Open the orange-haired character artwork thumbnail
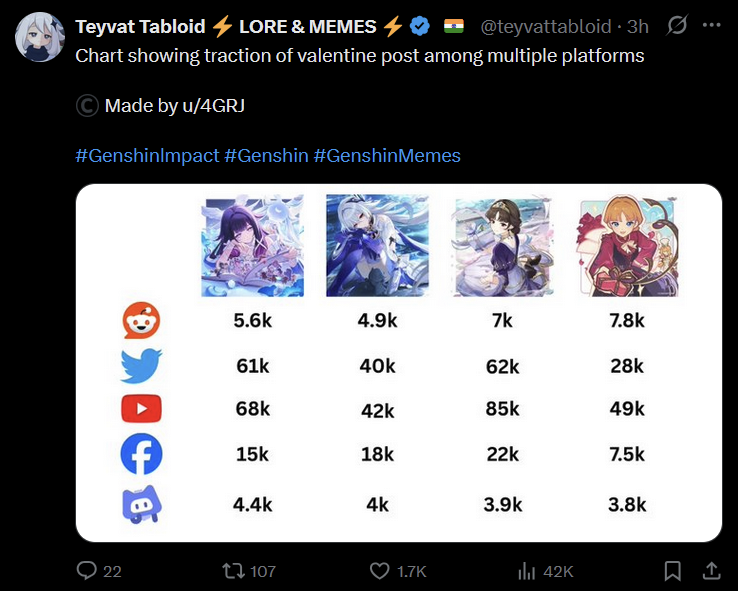The image size is (738, 591). [x=629, y=246]
